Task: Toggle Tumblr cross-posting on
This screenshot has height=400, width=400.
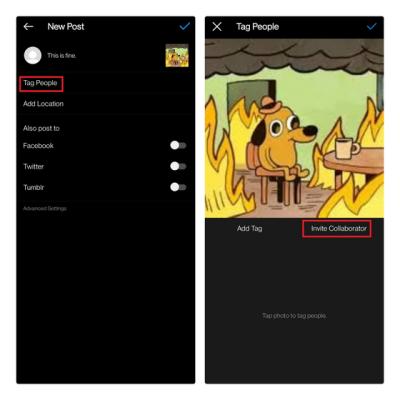Action: point(178,187)
